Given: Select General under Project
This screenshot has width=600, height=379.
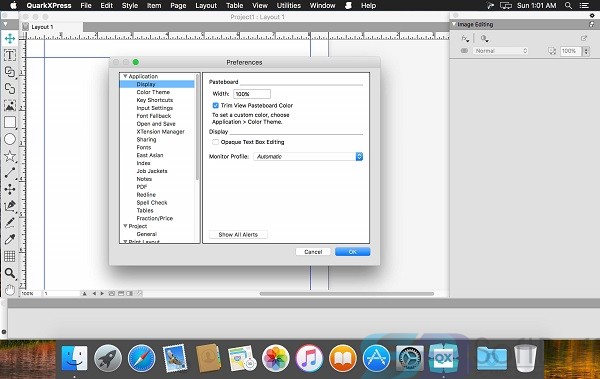Looking at the screenshot, I should coord(147,234).
